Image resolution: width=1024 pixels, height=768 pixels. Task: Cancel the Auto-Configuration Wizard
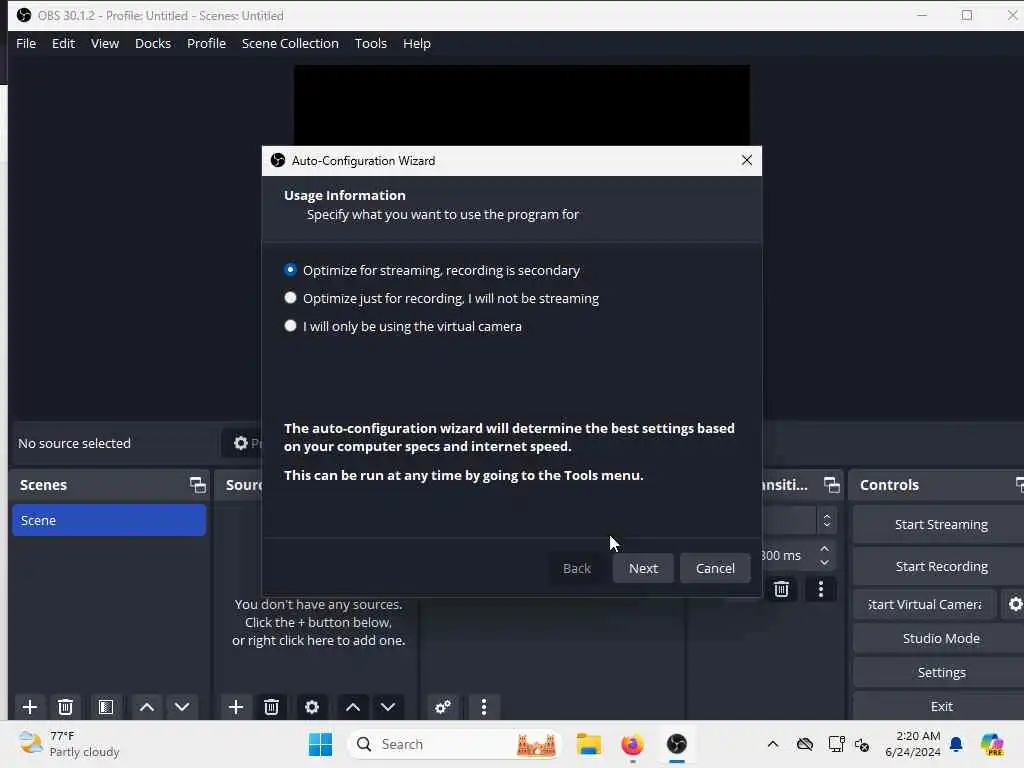pos(715,568)
